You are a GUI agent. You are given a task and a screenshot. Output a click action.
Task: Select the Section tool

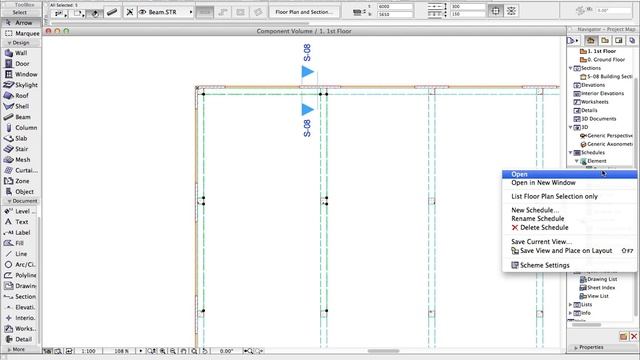point(20,296)
